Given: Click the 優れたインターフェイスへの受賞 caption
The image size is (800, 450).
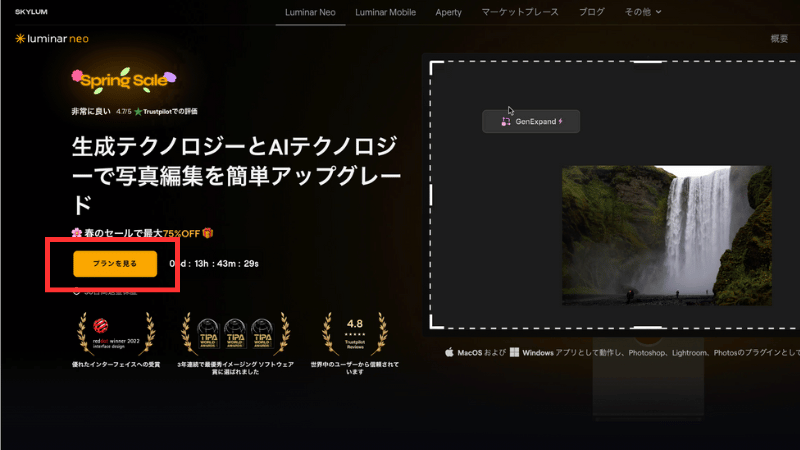Looking at the screenshot, I should tap(116, 364).
